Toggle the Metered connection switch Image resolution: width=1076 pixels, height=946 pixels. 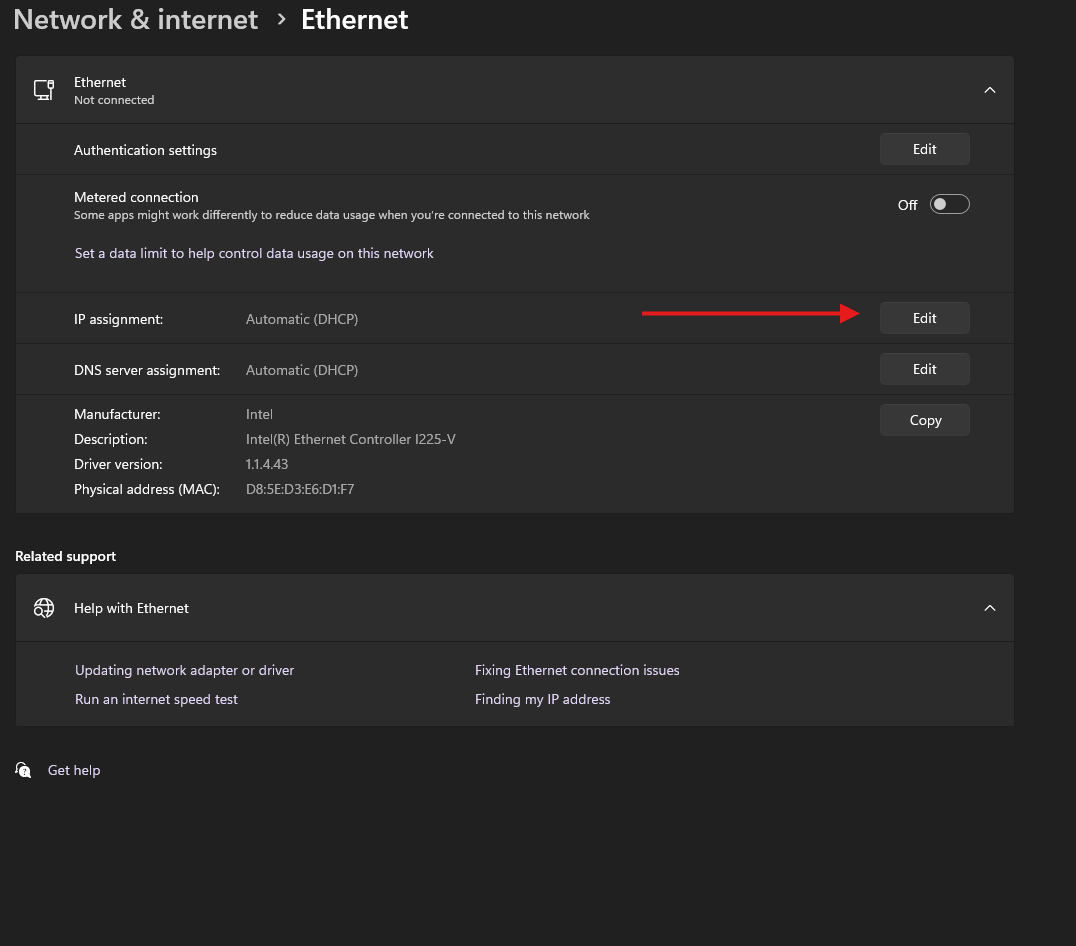(948, 204)
